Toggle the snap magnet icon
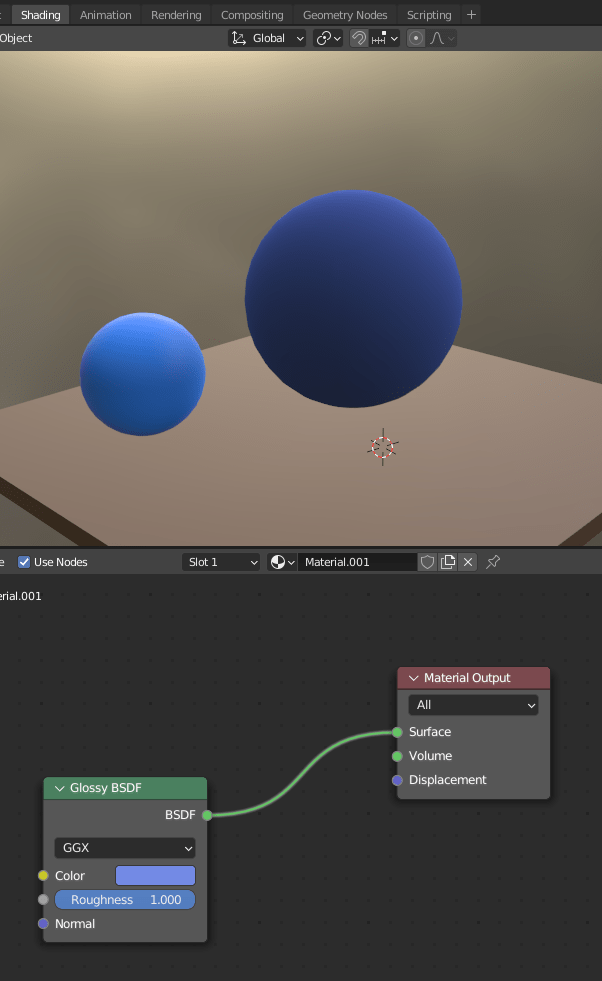 tap(359, 38)
